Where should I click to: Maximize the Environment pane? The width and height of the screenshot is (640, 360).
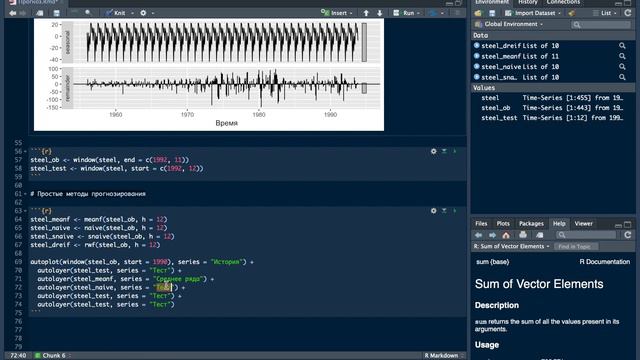(628, 3)
